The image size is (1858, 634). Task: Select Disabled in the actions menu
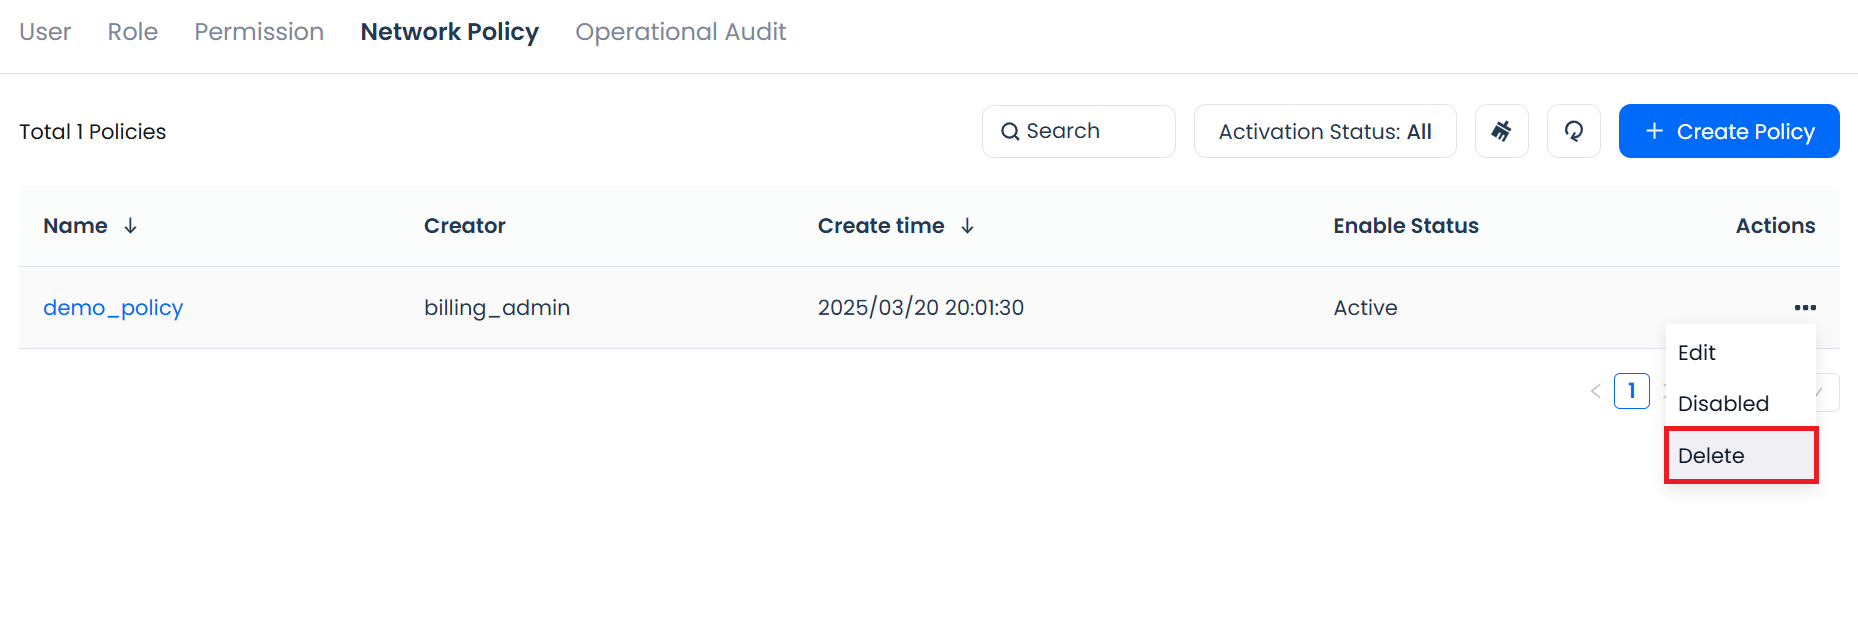pos(1723,404)
